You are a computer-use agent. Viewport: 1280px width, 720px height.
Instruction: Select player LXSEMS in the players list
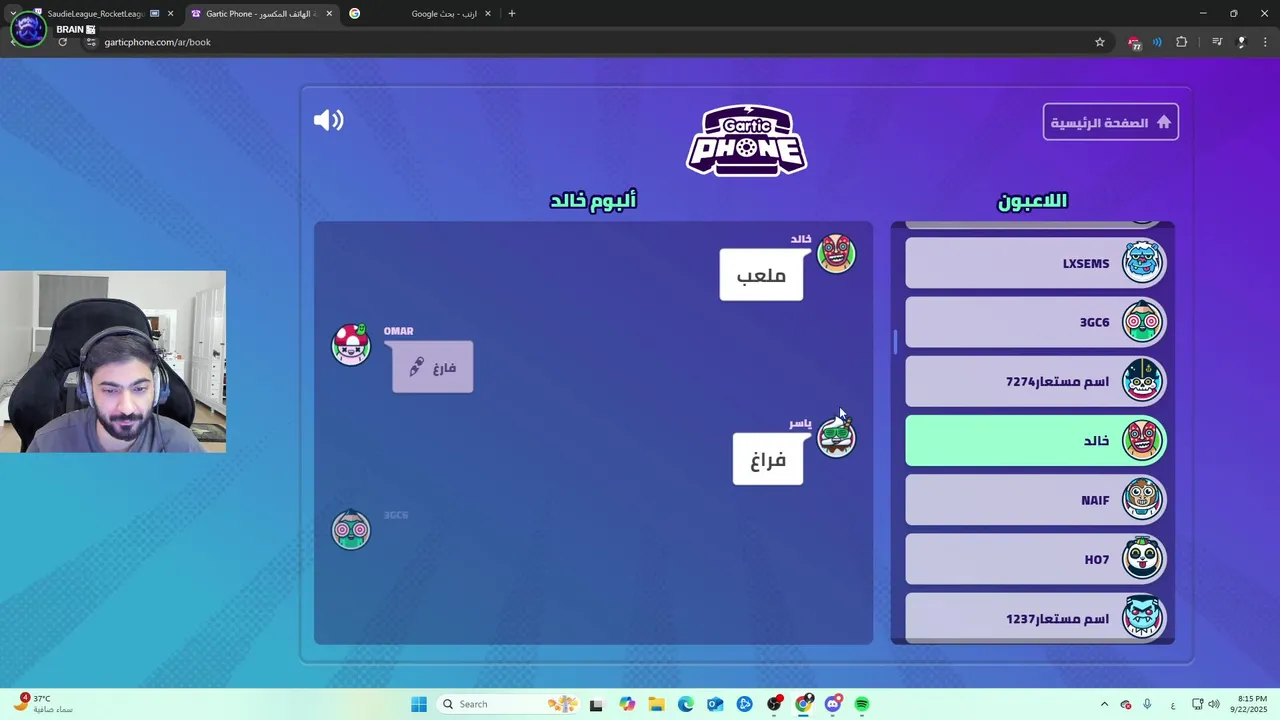coord(1035,264)
